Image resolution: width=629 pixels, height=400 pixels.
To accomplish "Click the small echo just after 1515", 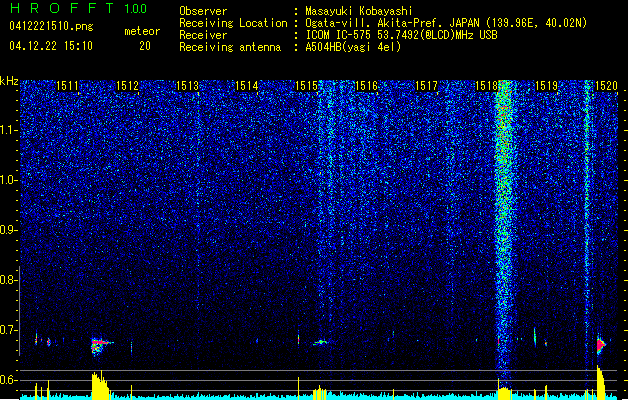I will pyautogui.click(x=321, y=342).
